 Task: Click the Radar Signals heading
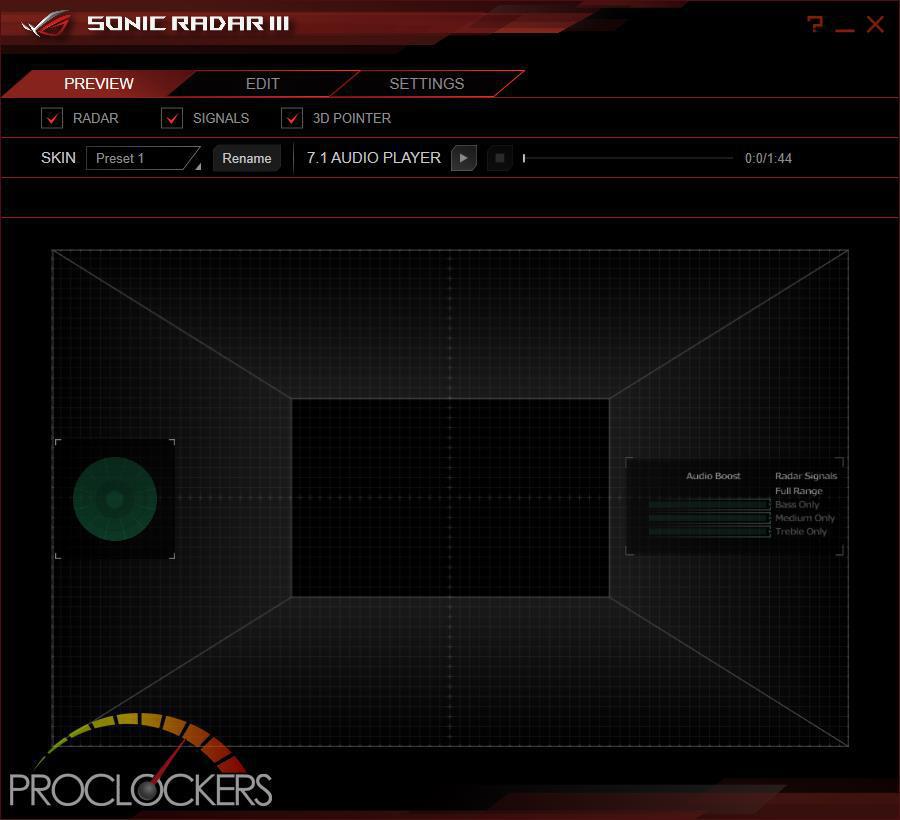806,476
